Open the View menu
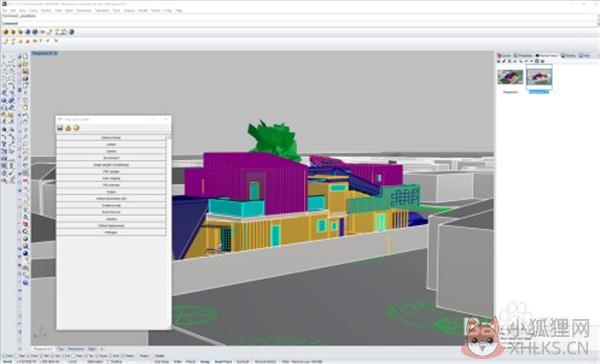Viewport: 600px width, 364px height. (x=23, y=11)
